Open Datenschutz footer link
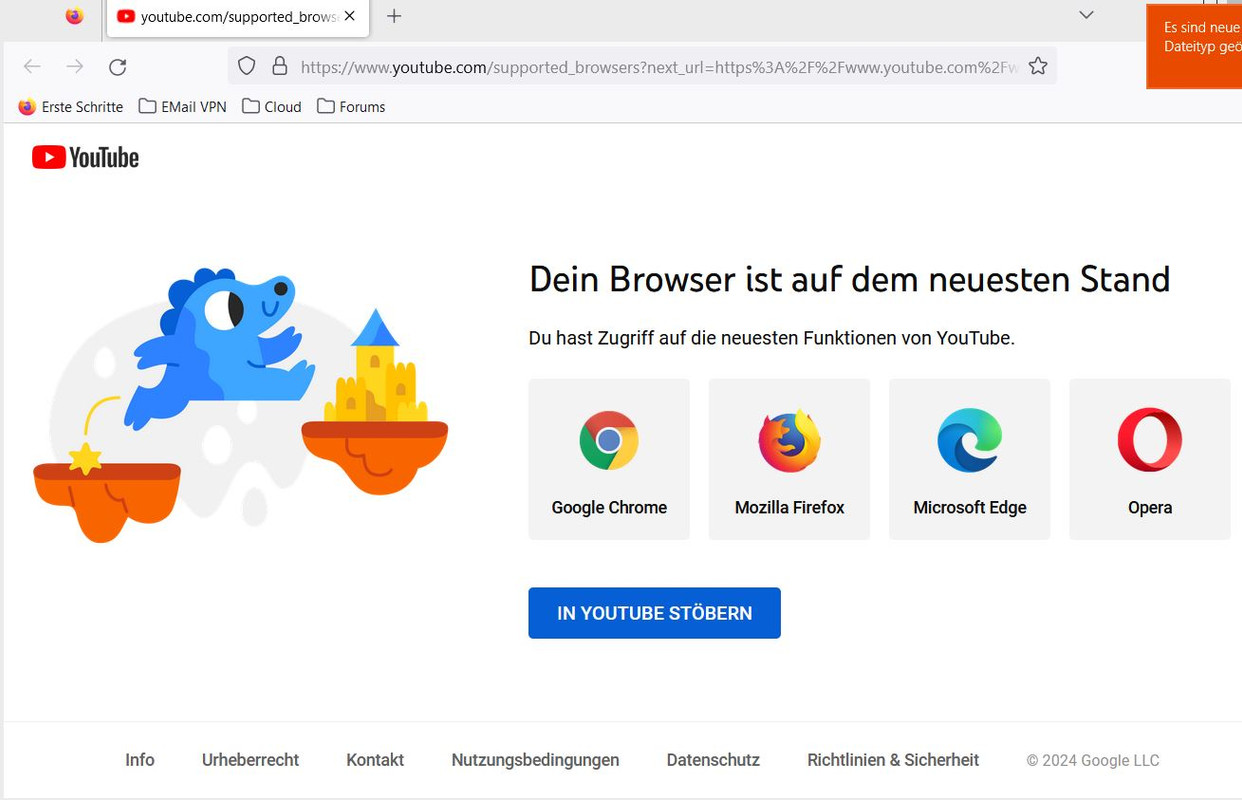This screenshot has width=1242, height=800. pos(713,760)
